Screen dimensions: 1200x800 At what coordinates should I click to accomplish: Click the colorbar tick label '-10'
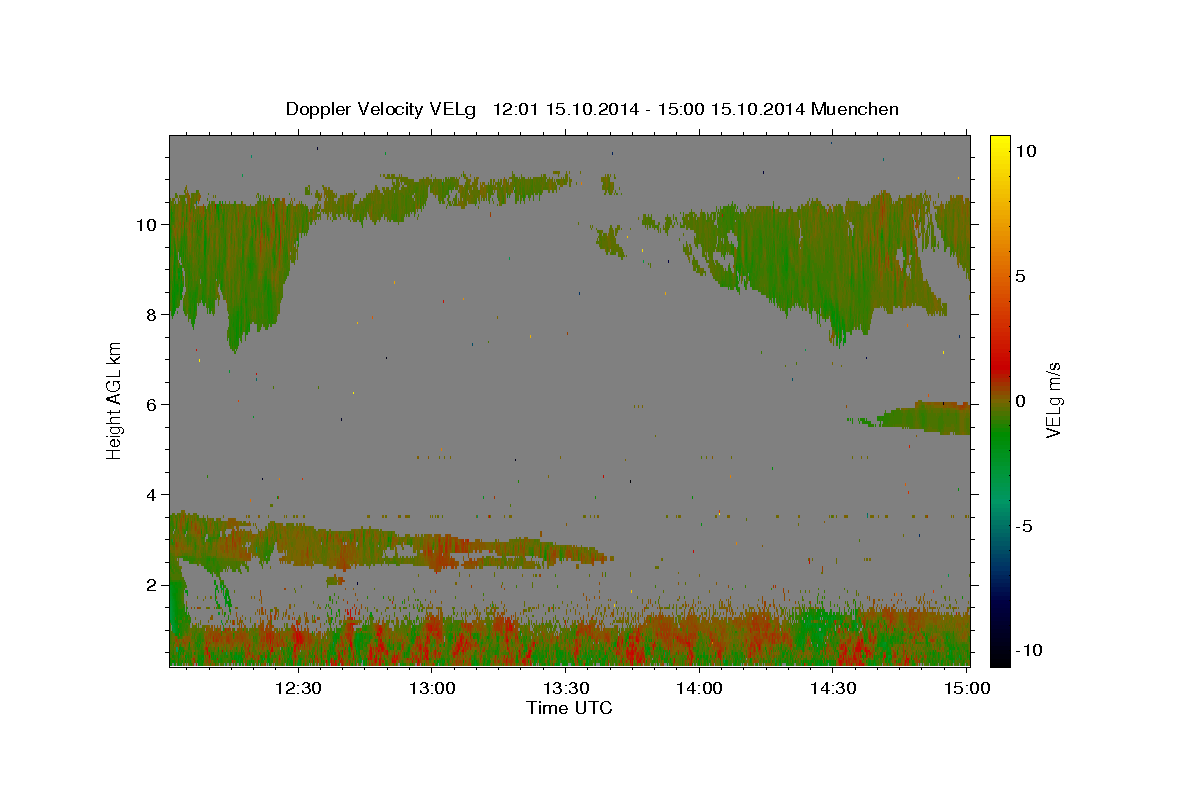tap(1027, 651)
